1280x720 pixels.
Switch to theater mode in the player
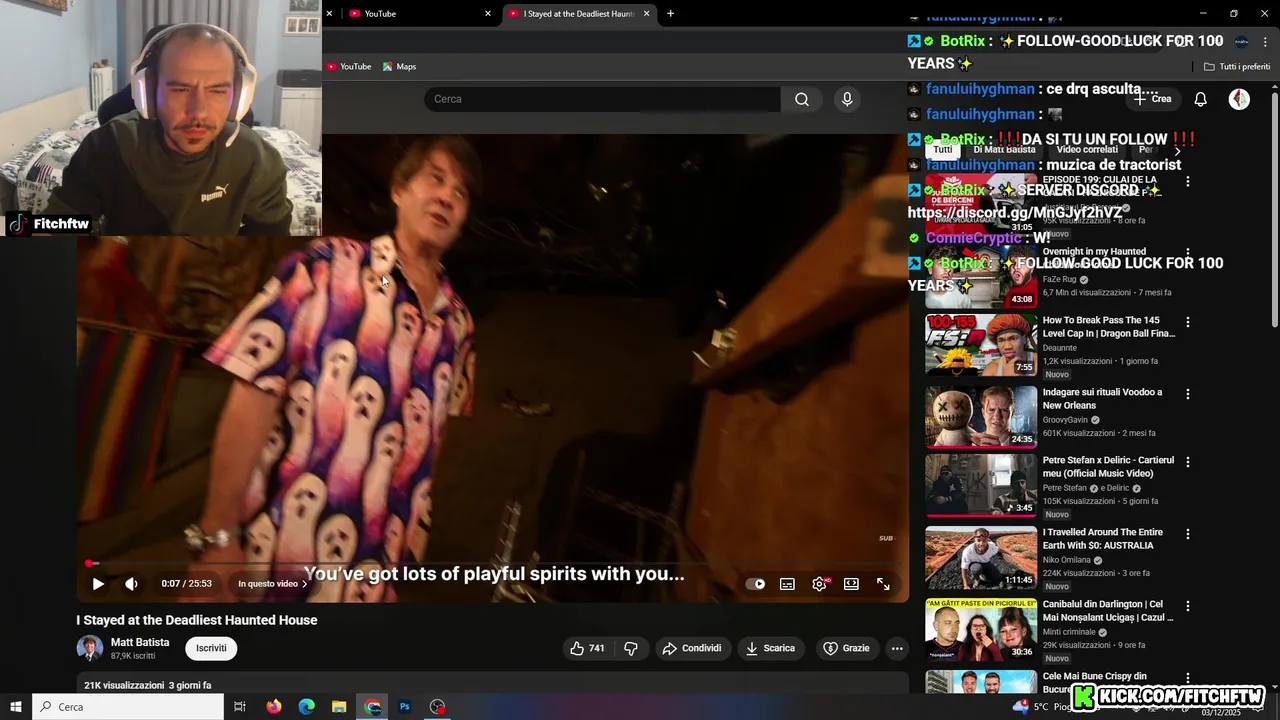pyautogui.click(x=851, y=584)
